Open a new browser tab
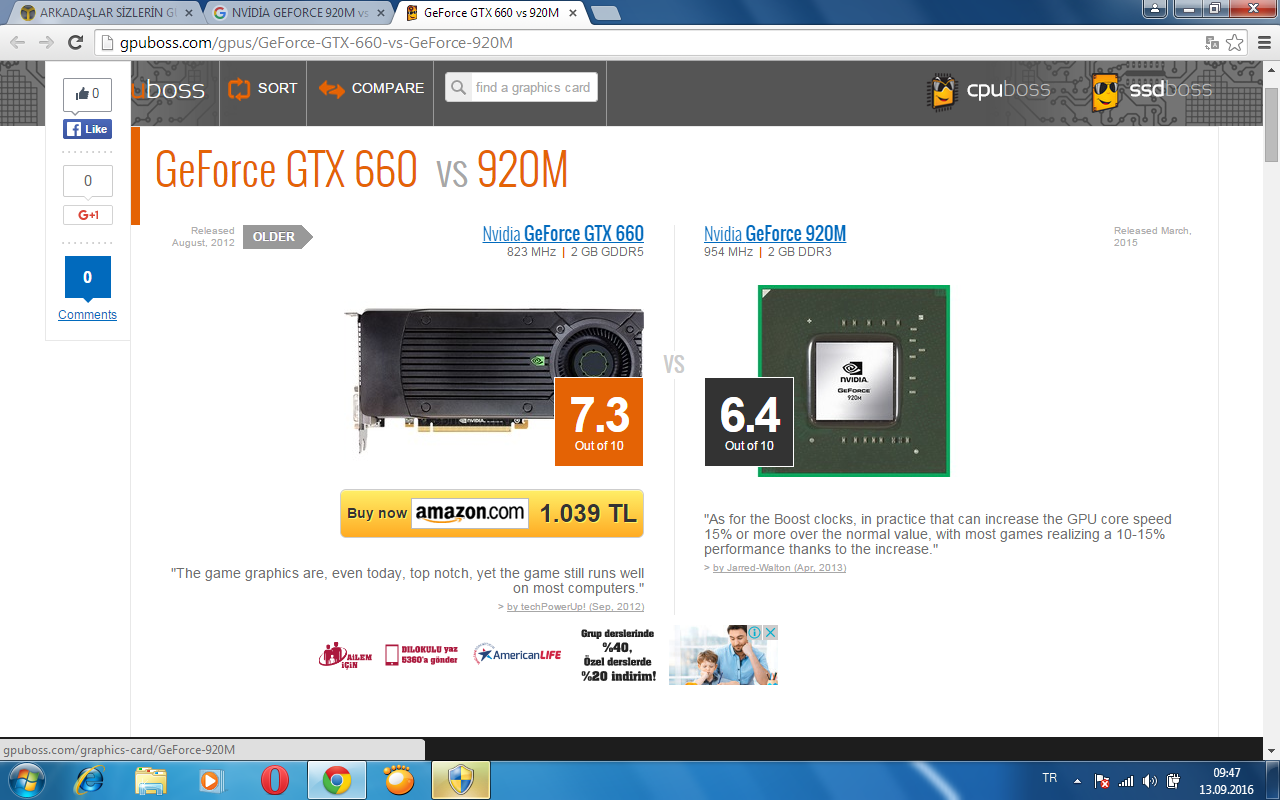1280x800 pixels. [x=606, y=13]
